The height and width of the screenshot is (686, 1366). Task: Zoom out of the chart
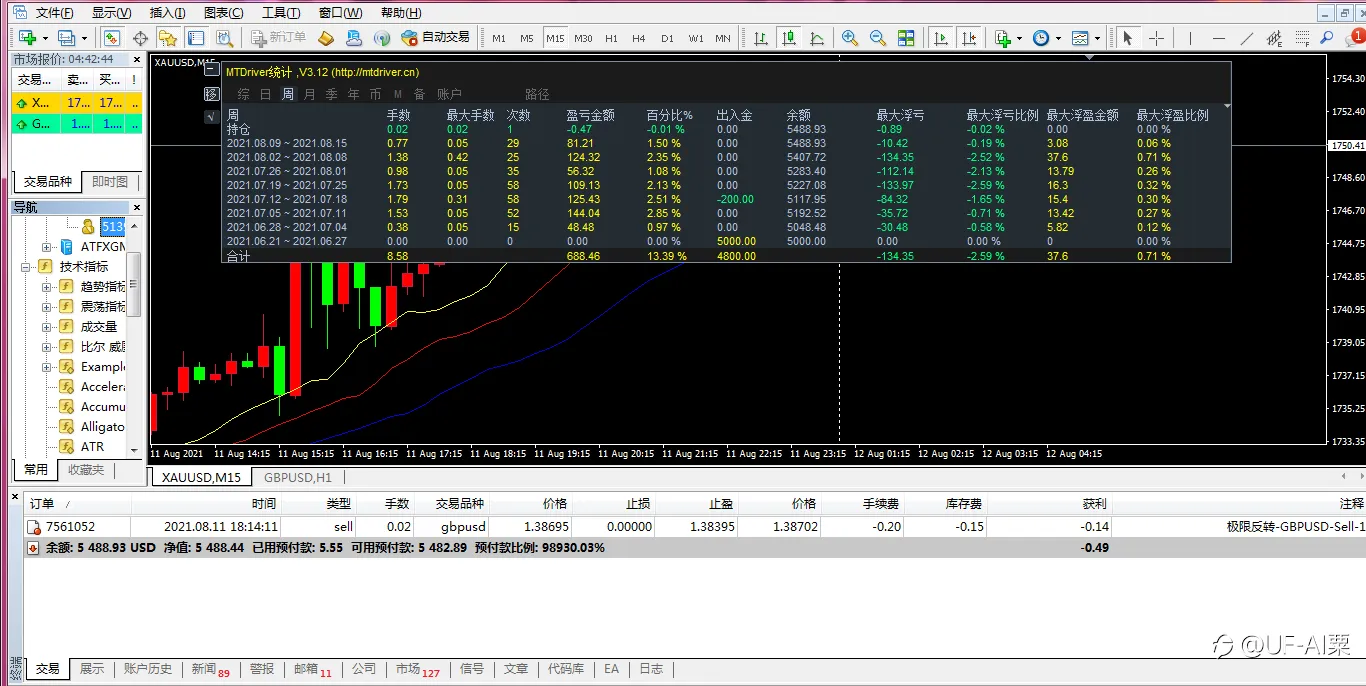878,38
